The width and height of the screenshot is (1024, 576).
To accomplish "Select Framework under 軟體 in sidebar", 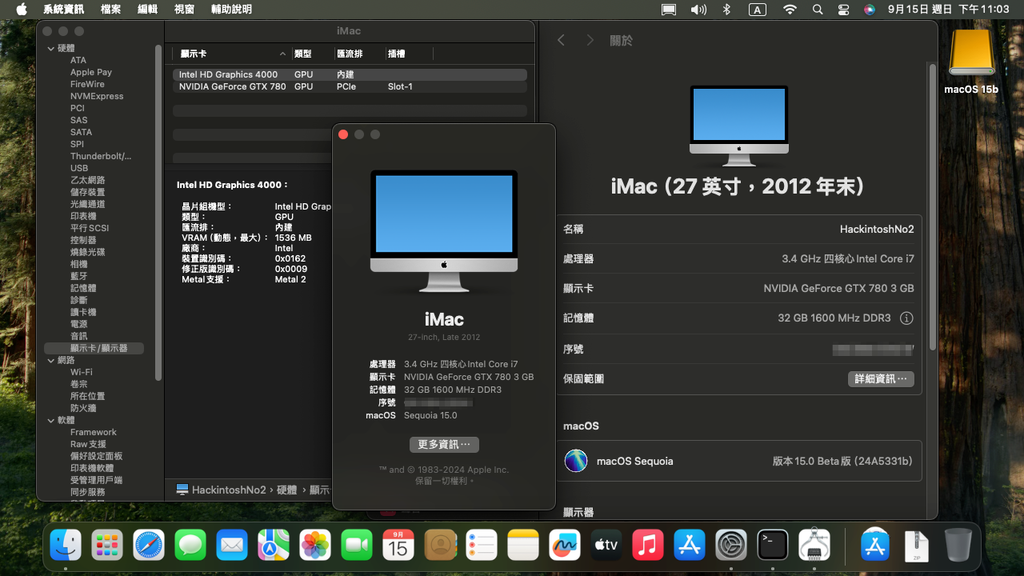I will pos(93,432).
